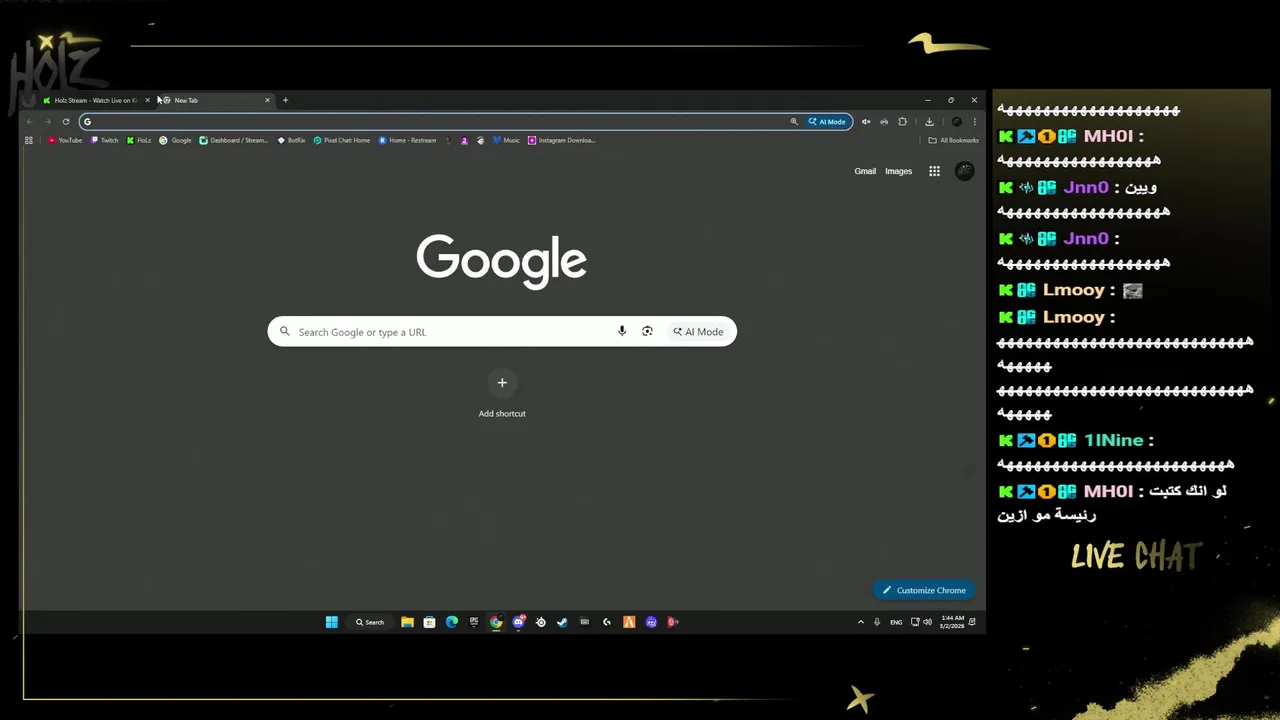Image resolution: width=1280 pixels, height=720 pixels.
Task: Open the Chrome tab search dropdown
Action: (x=29, y=100)
